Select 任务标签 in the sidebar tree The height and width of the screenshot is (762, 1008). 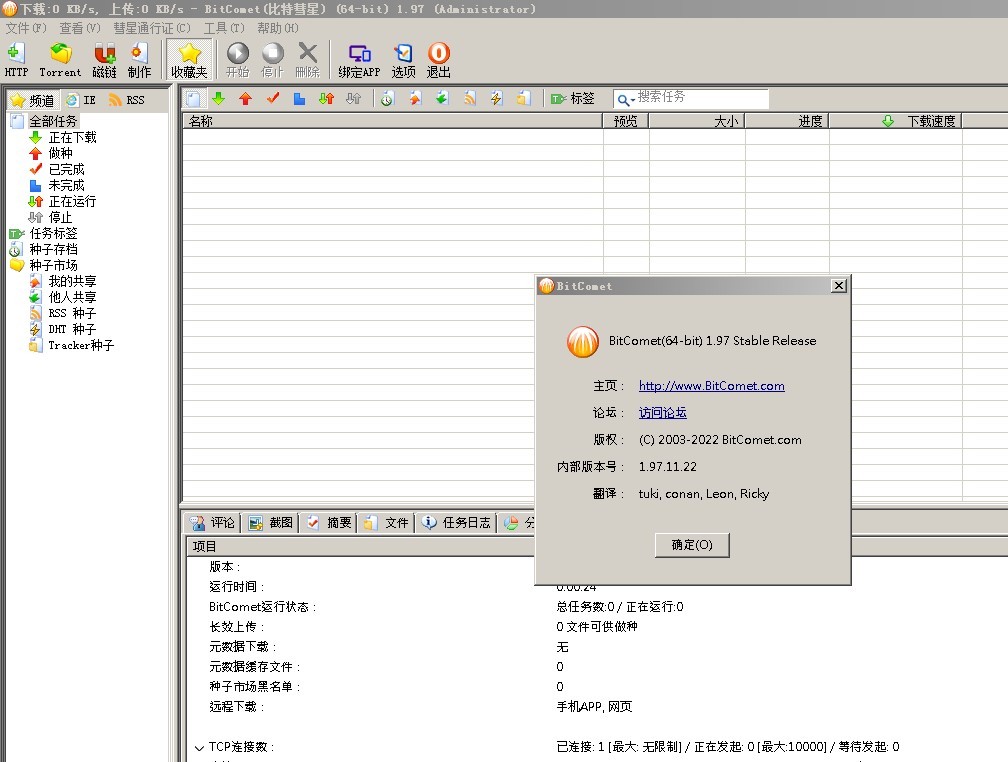click(53, 233)
